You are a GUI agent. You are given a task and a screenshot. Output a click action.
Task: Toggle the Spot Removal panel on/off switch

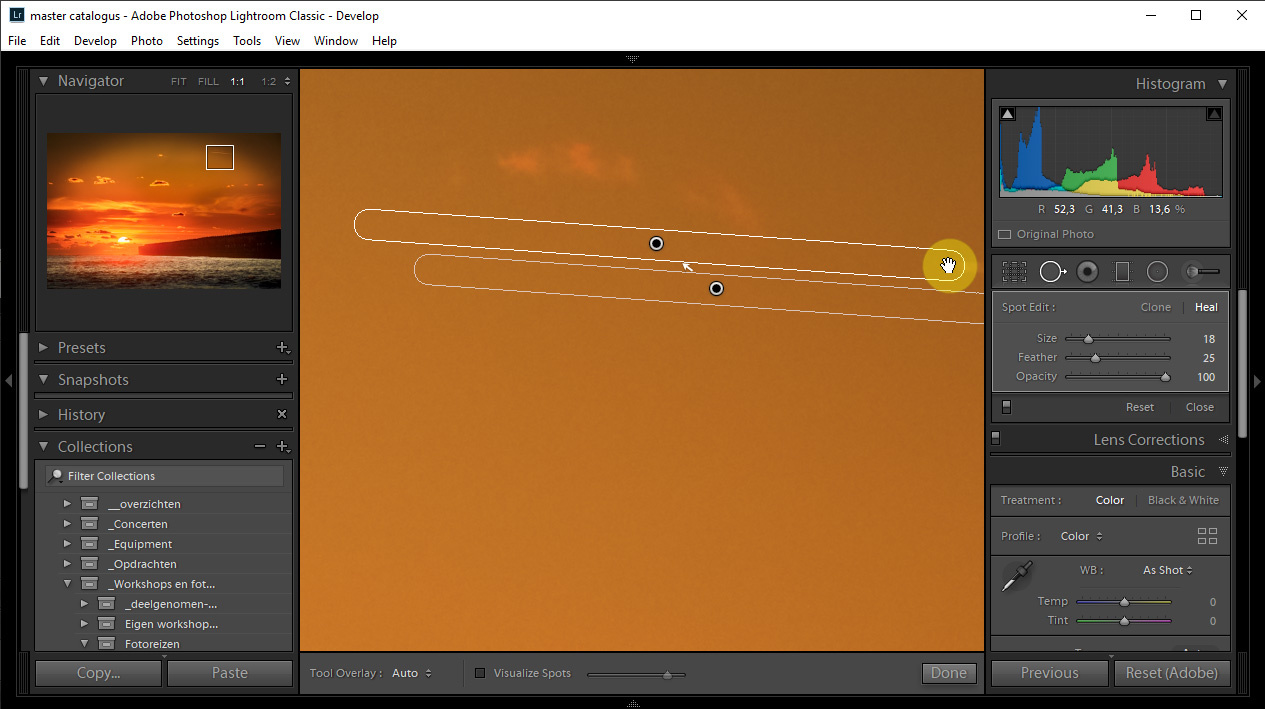click(x=1006, y=407)
